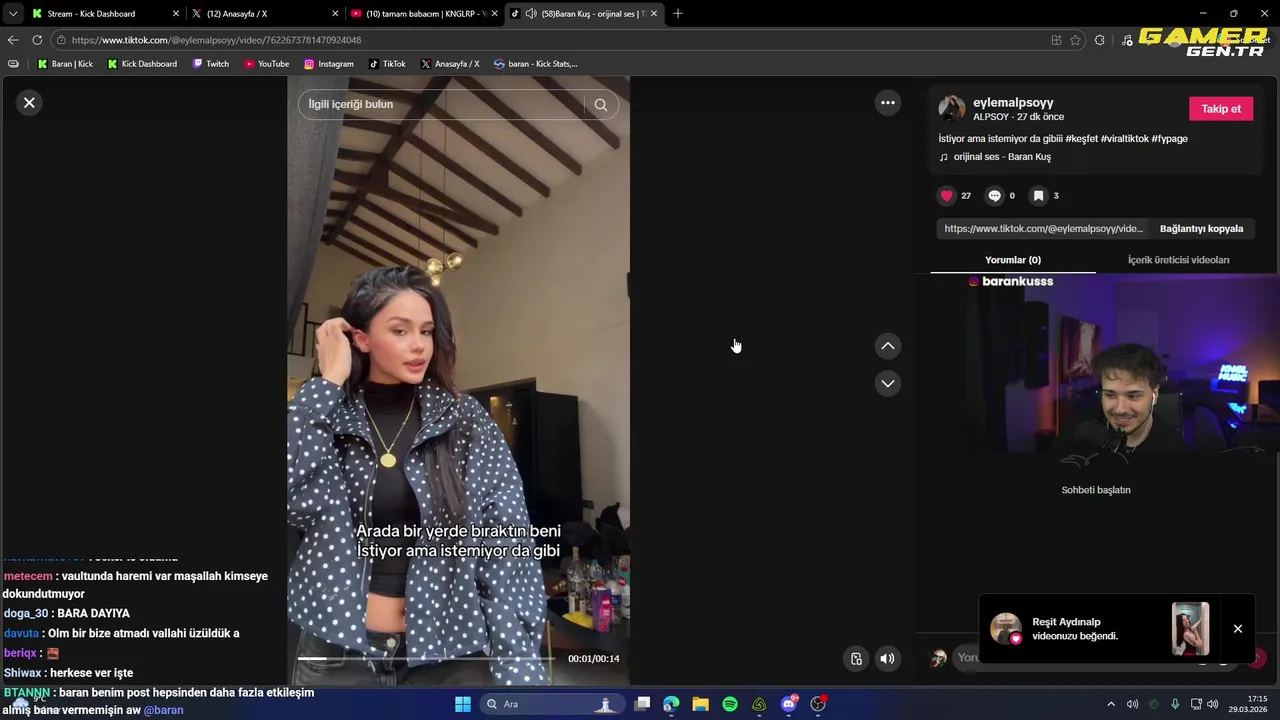This screenshot has height=720, width=1280.
Task: Open Discord from taskbar
Action: pos(789,704)
